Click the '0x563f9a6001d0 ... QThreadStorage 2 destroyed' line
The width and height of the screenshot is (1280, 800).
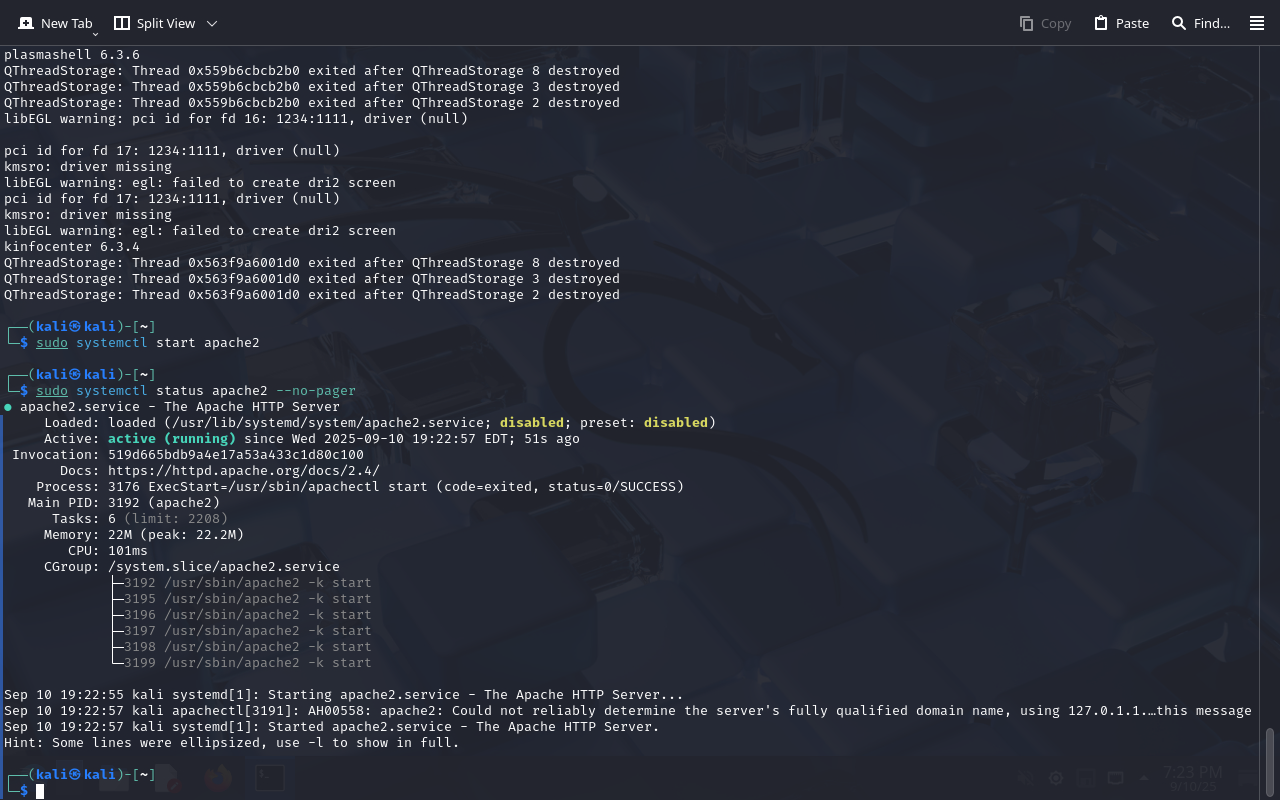click(312, 295)
